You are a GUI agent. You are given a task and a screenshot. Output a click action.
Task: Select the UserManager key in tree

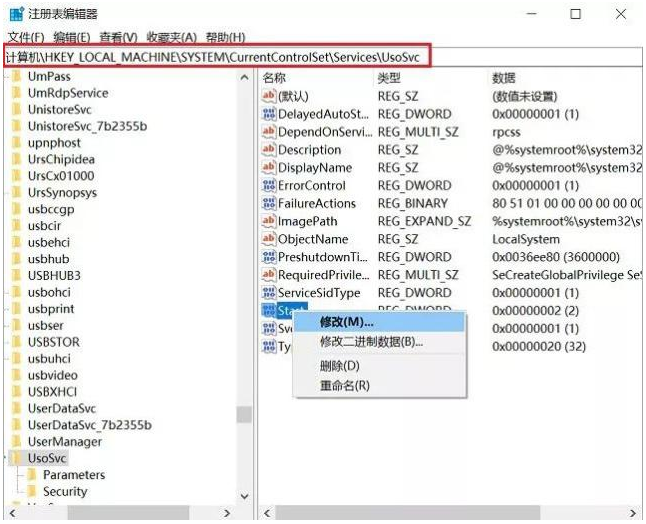pos(64,441)
